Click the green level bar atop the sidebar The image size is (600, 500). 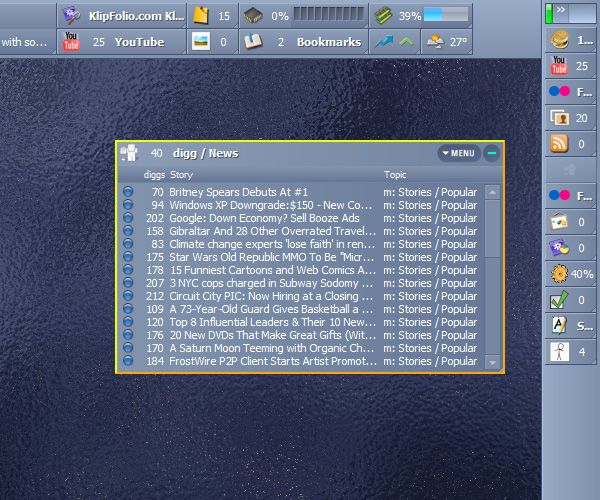pos(549,13)
